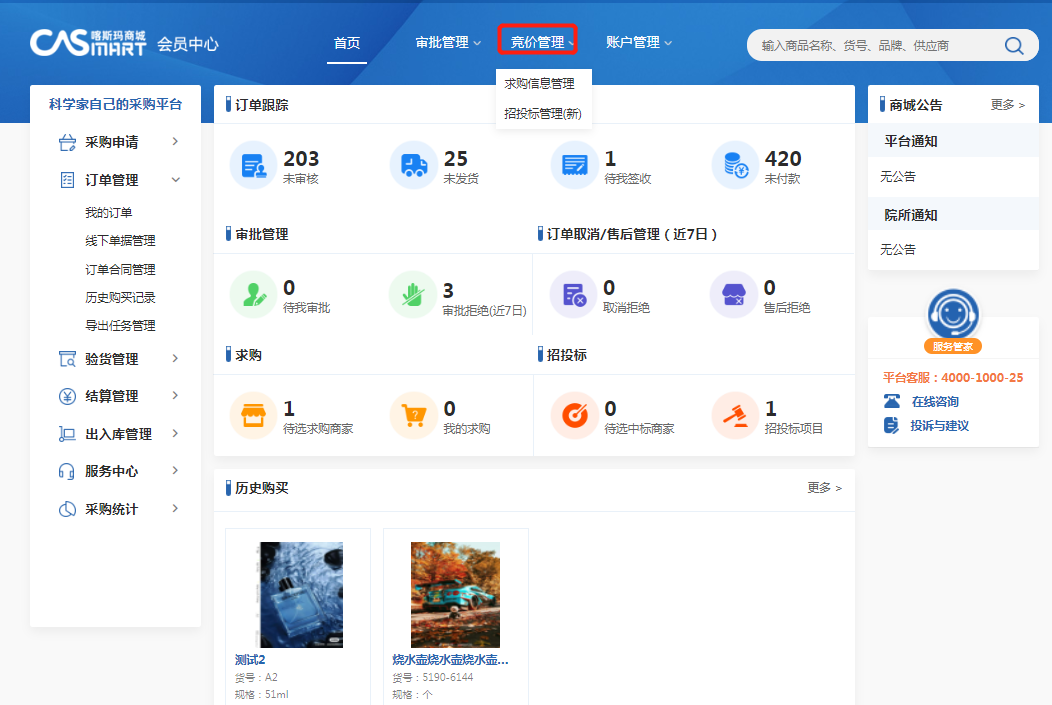Viewport: 1052px width, 705px height.
Task: Click the 未审核 orders document icon
Action: click(253, 165)
